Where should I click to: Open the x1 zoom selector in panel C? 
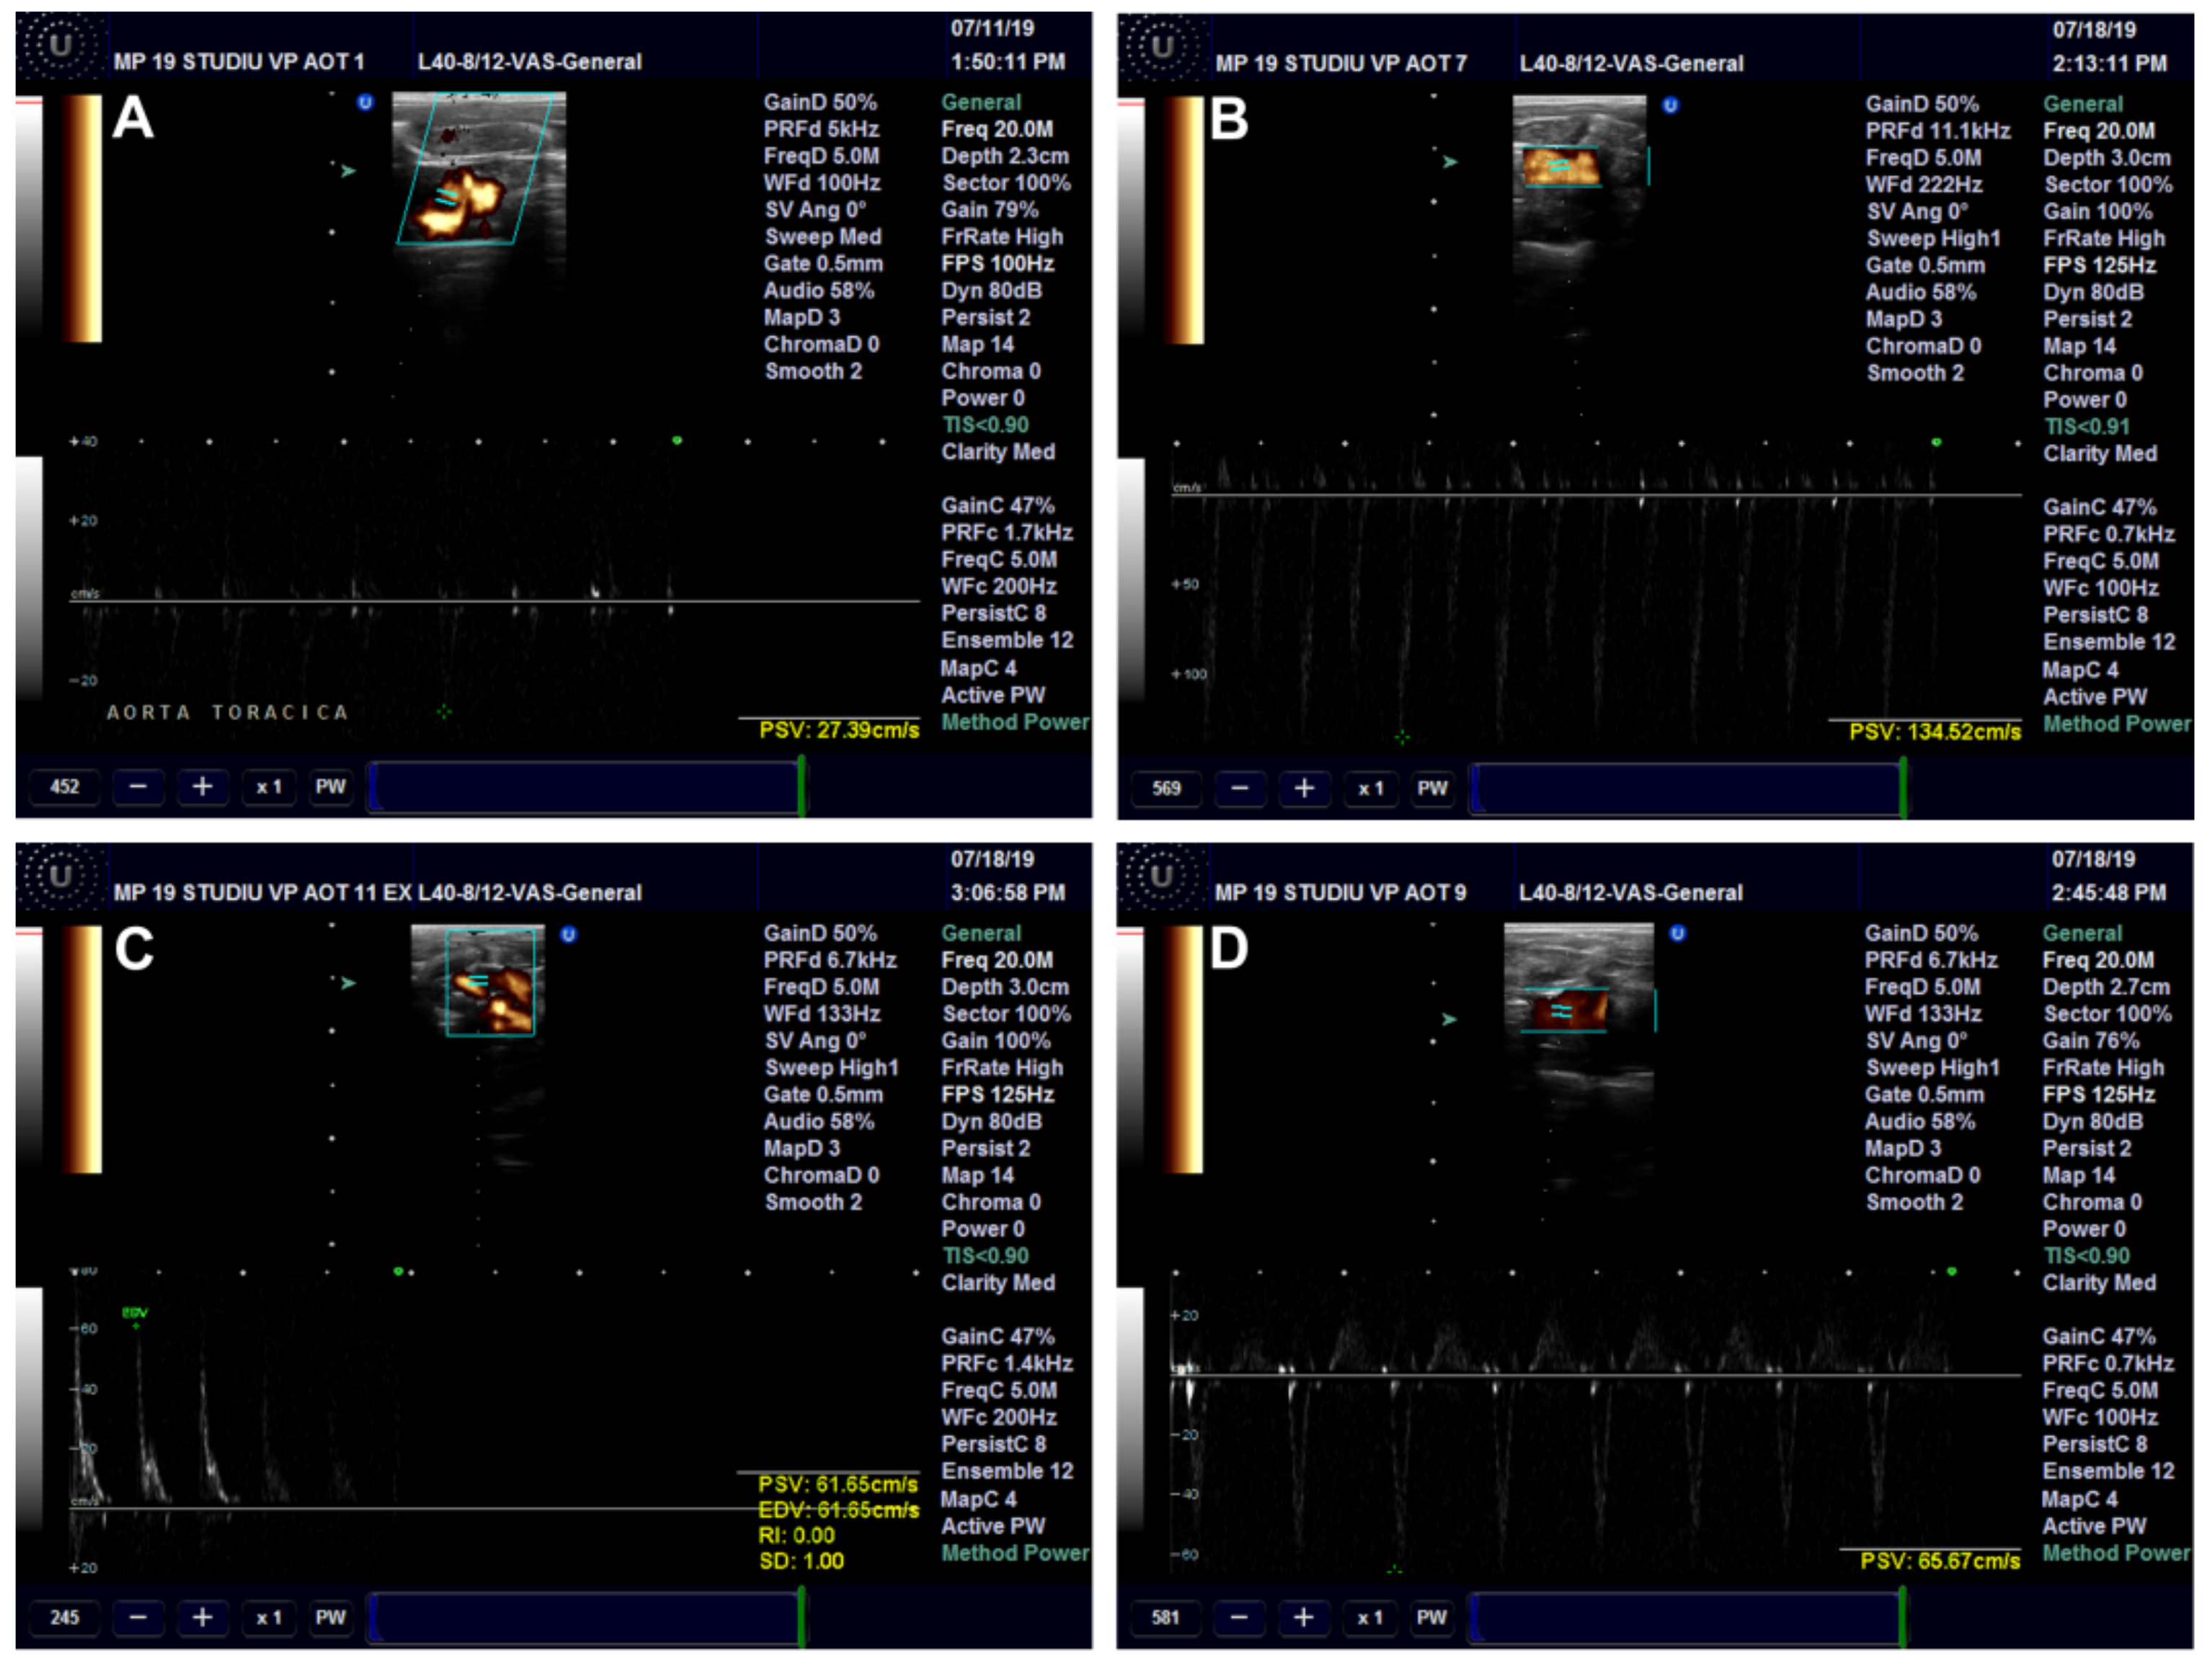268,1617
